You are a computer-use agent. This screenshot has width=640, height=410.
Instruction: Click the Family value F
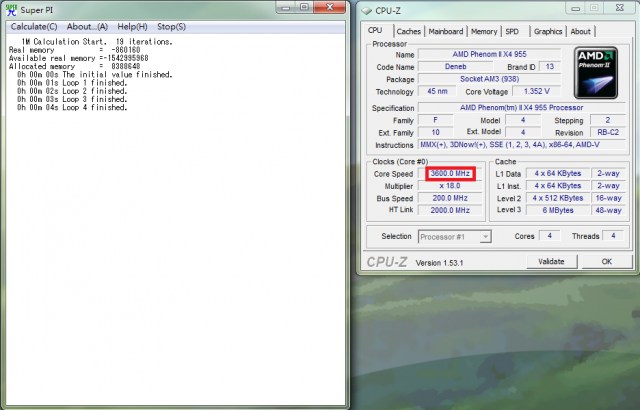tap(436, 120)
